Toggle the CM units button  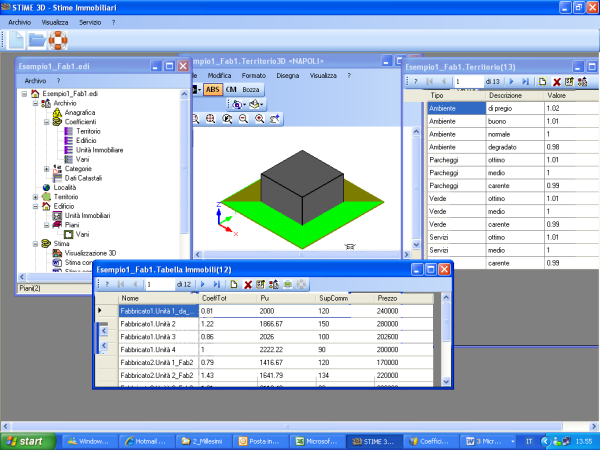(231, 89)
